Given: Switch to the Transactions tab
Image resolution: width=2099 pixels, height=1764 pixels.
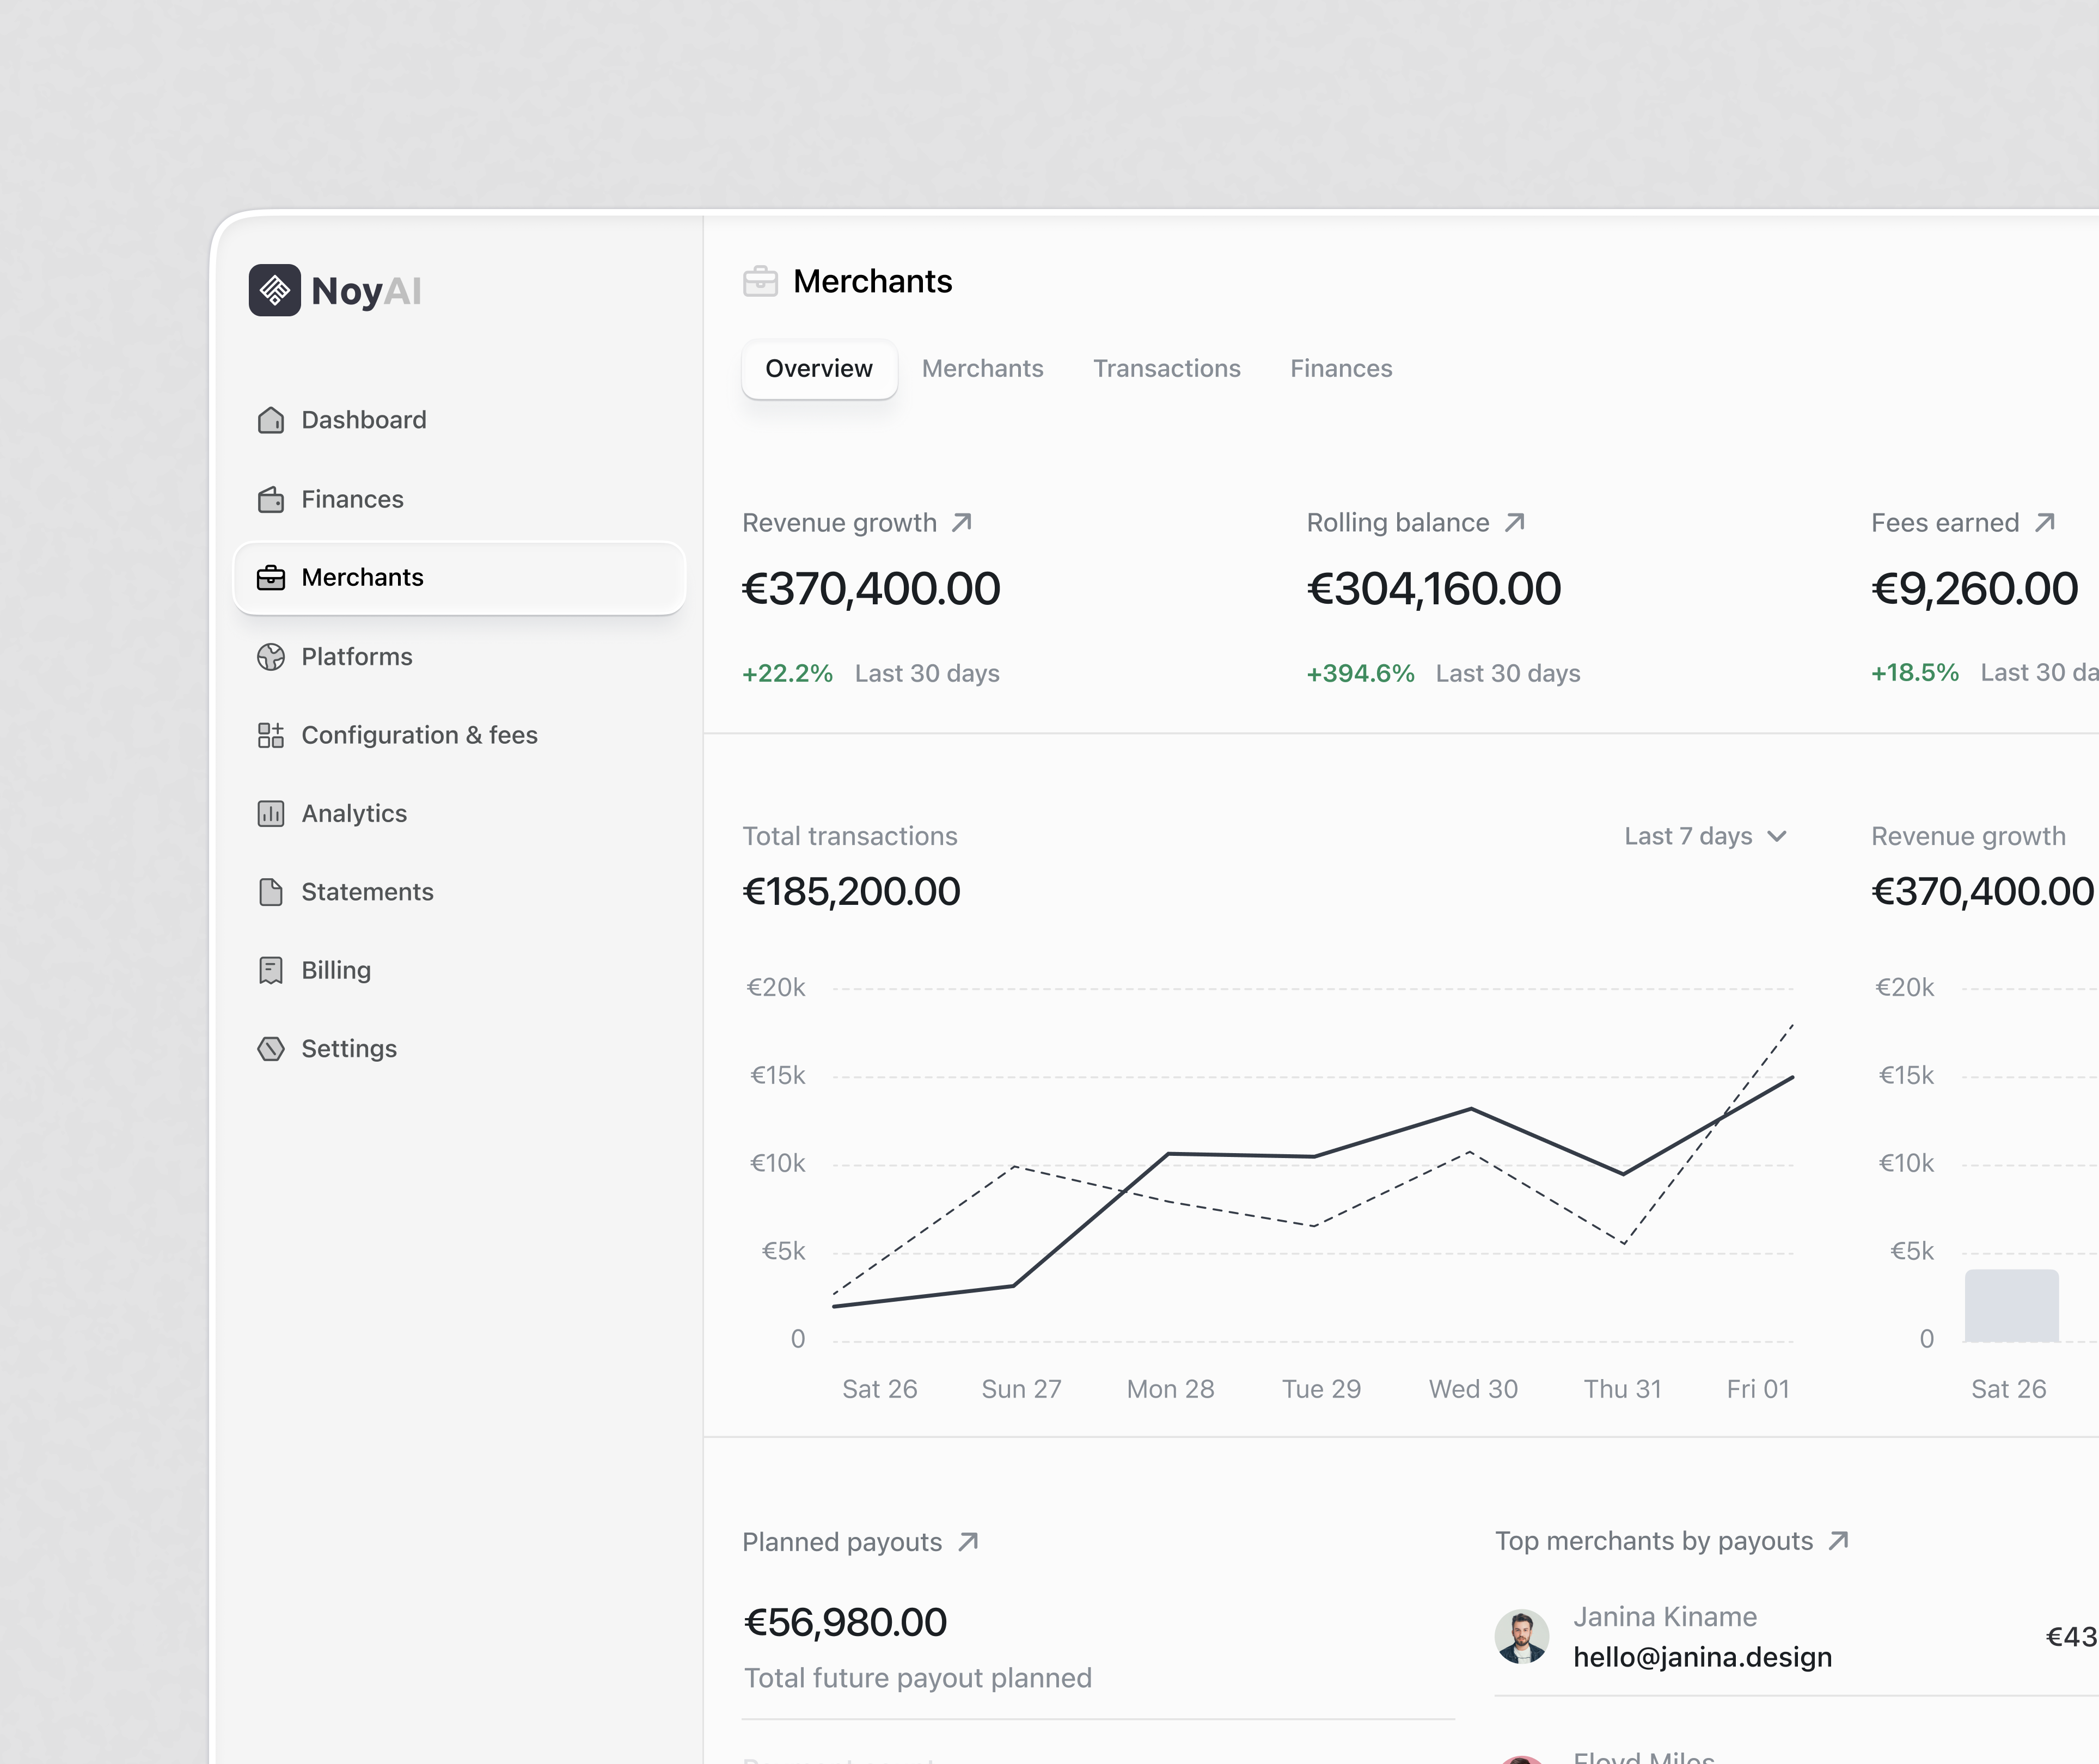Looking at the screenshot, I should (x=1166, y=368).
